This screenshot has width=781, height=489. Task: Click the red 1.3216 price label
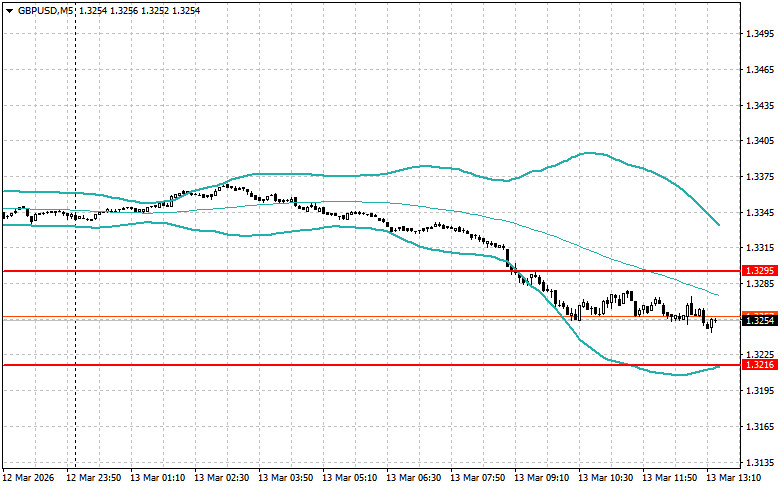click(x=760, y=365)
